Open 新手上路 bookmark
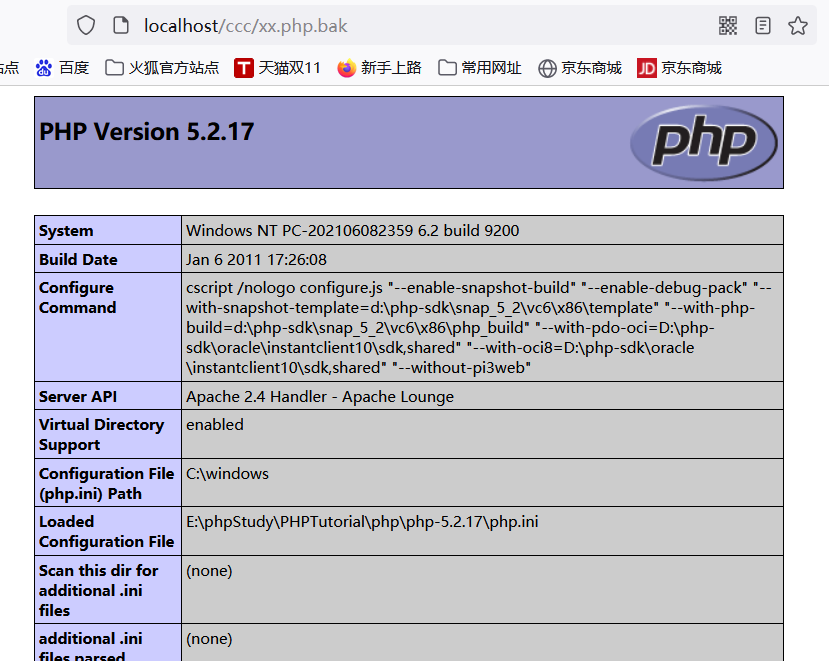829x661 pixels. tap(380, 68)
